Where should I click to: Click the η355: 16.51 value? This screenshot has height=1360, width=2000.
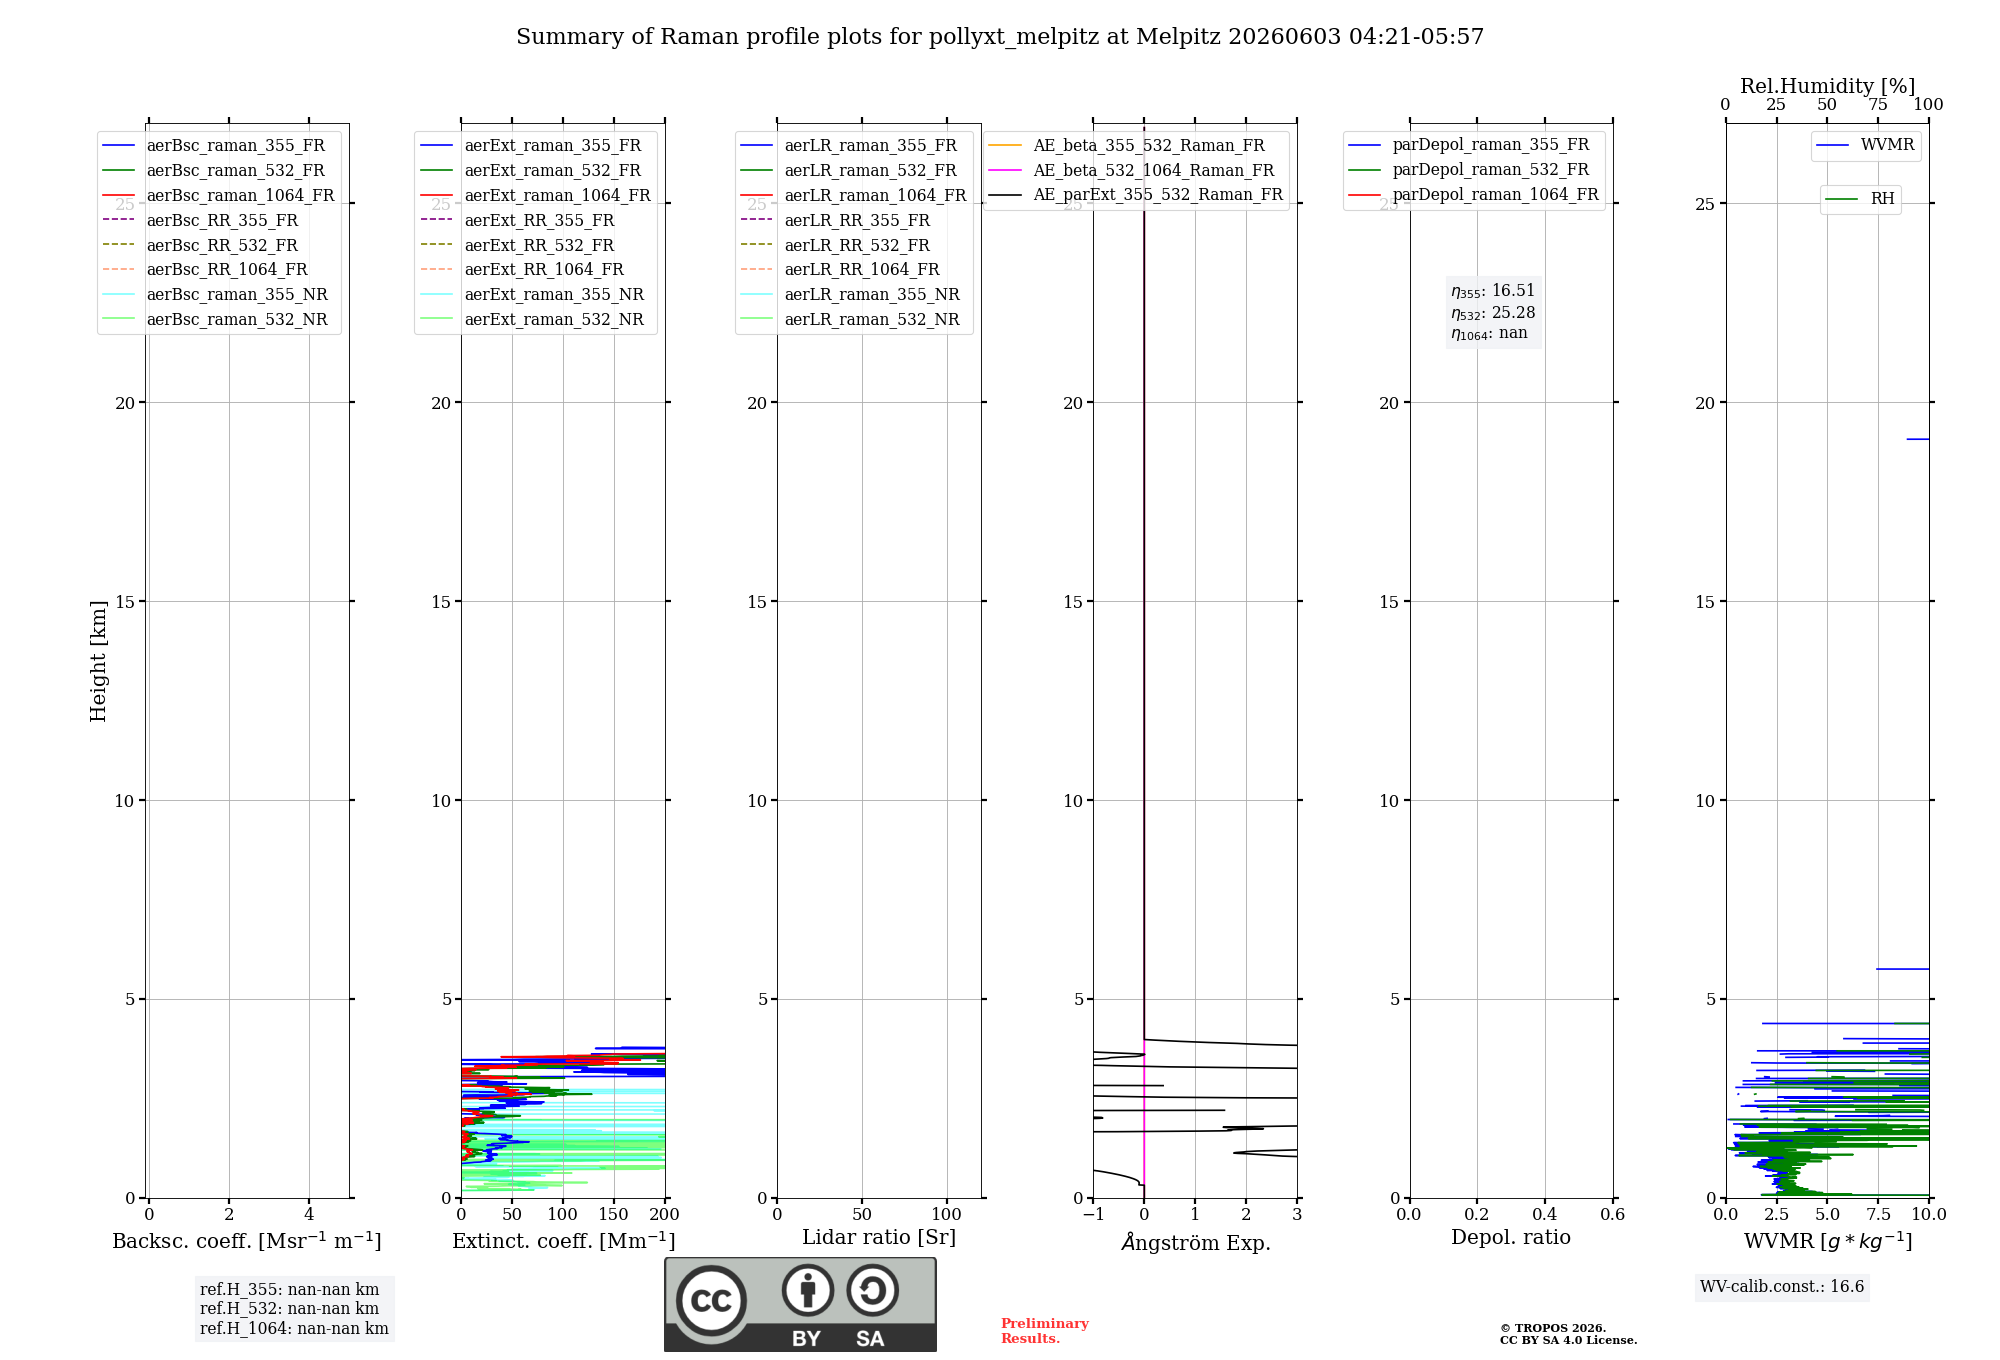[1493, 291]
